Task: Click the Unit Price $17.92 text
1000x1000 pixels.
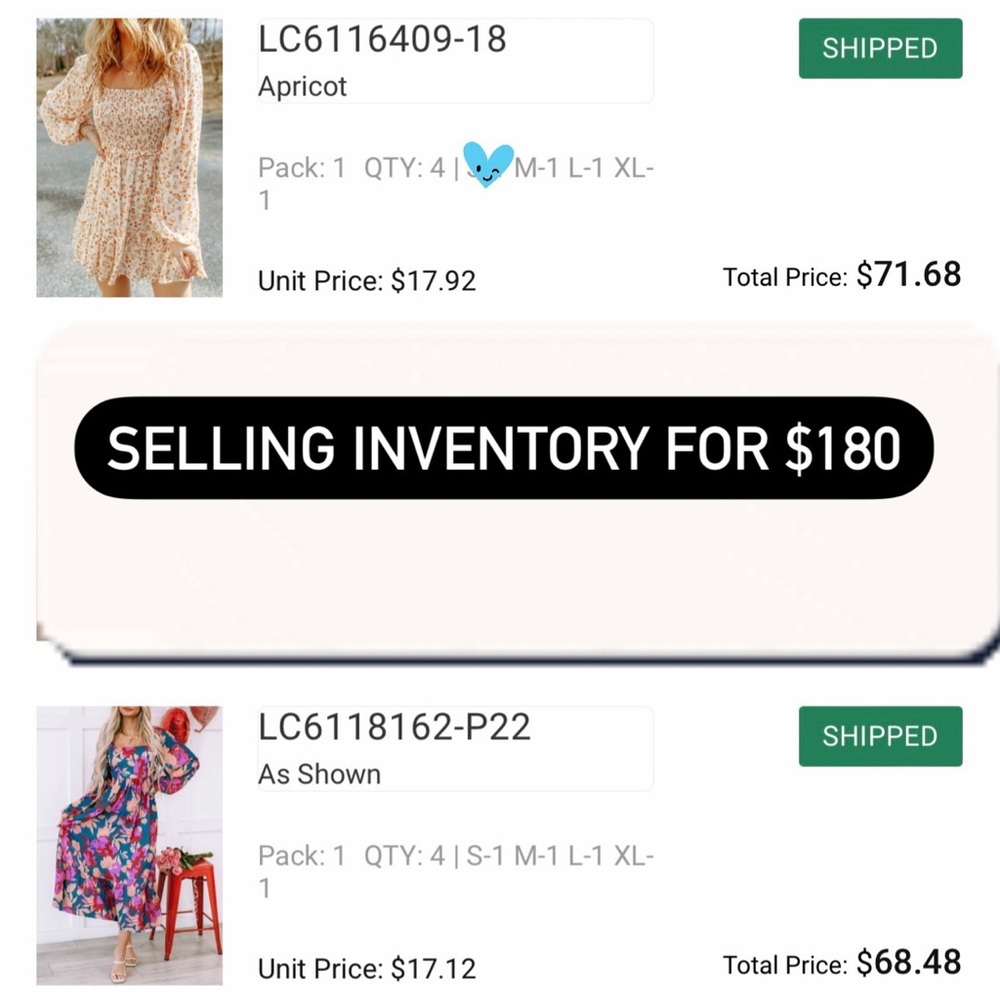Action: (366, 281)
